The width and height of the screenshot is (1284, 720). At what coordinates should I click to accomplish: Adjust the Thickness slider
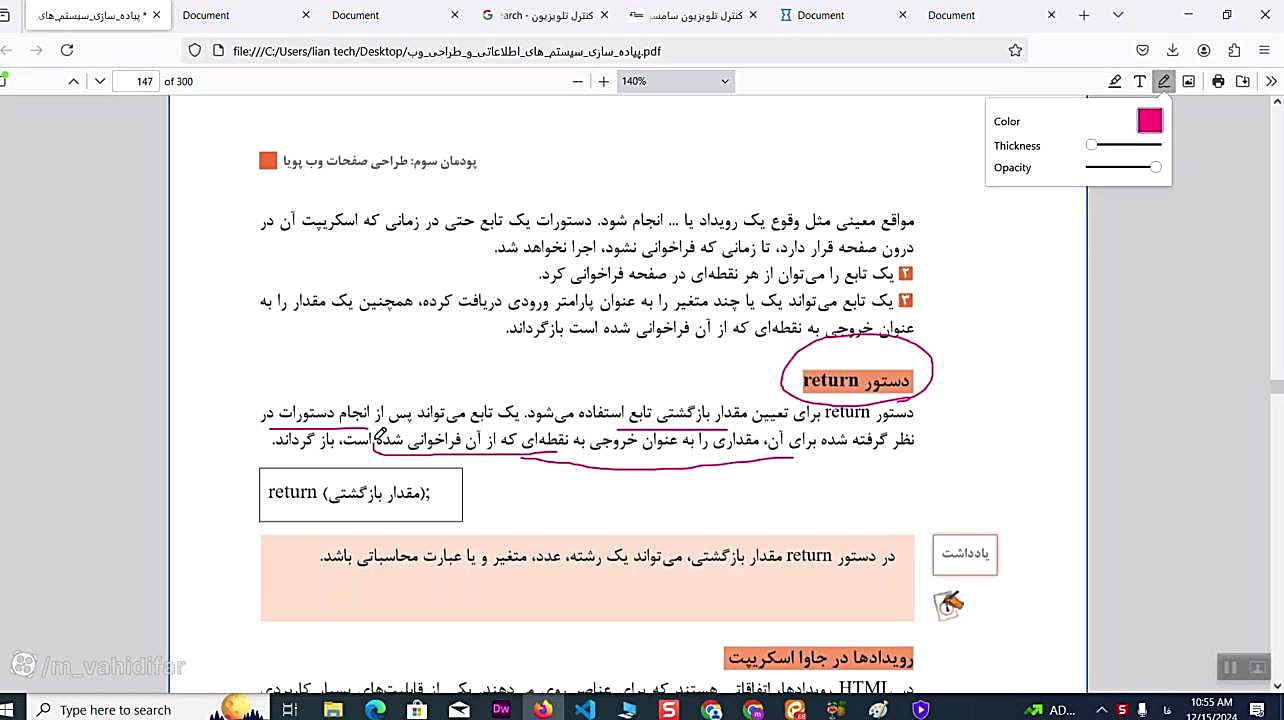(1124, 145)
